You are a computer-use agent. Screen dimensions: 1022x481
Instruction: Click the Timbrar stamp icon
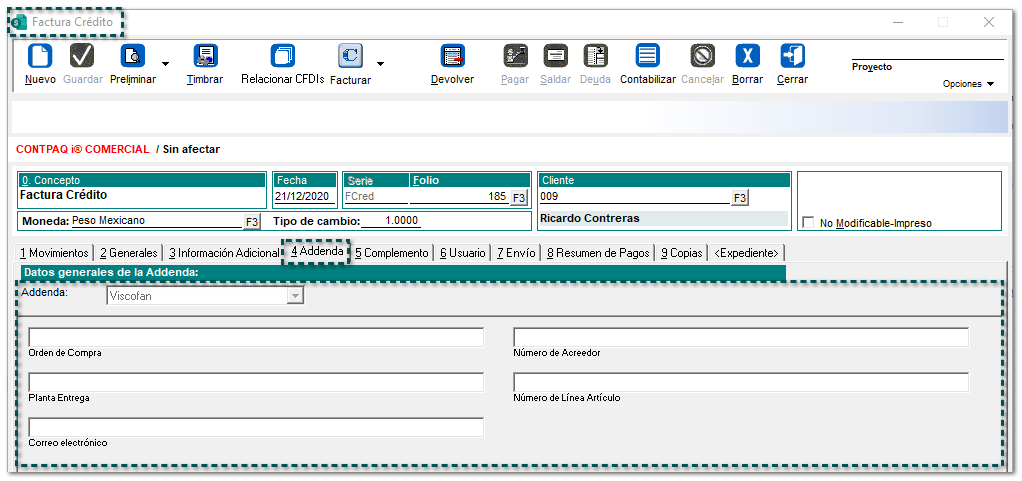(x=205, y=56)
